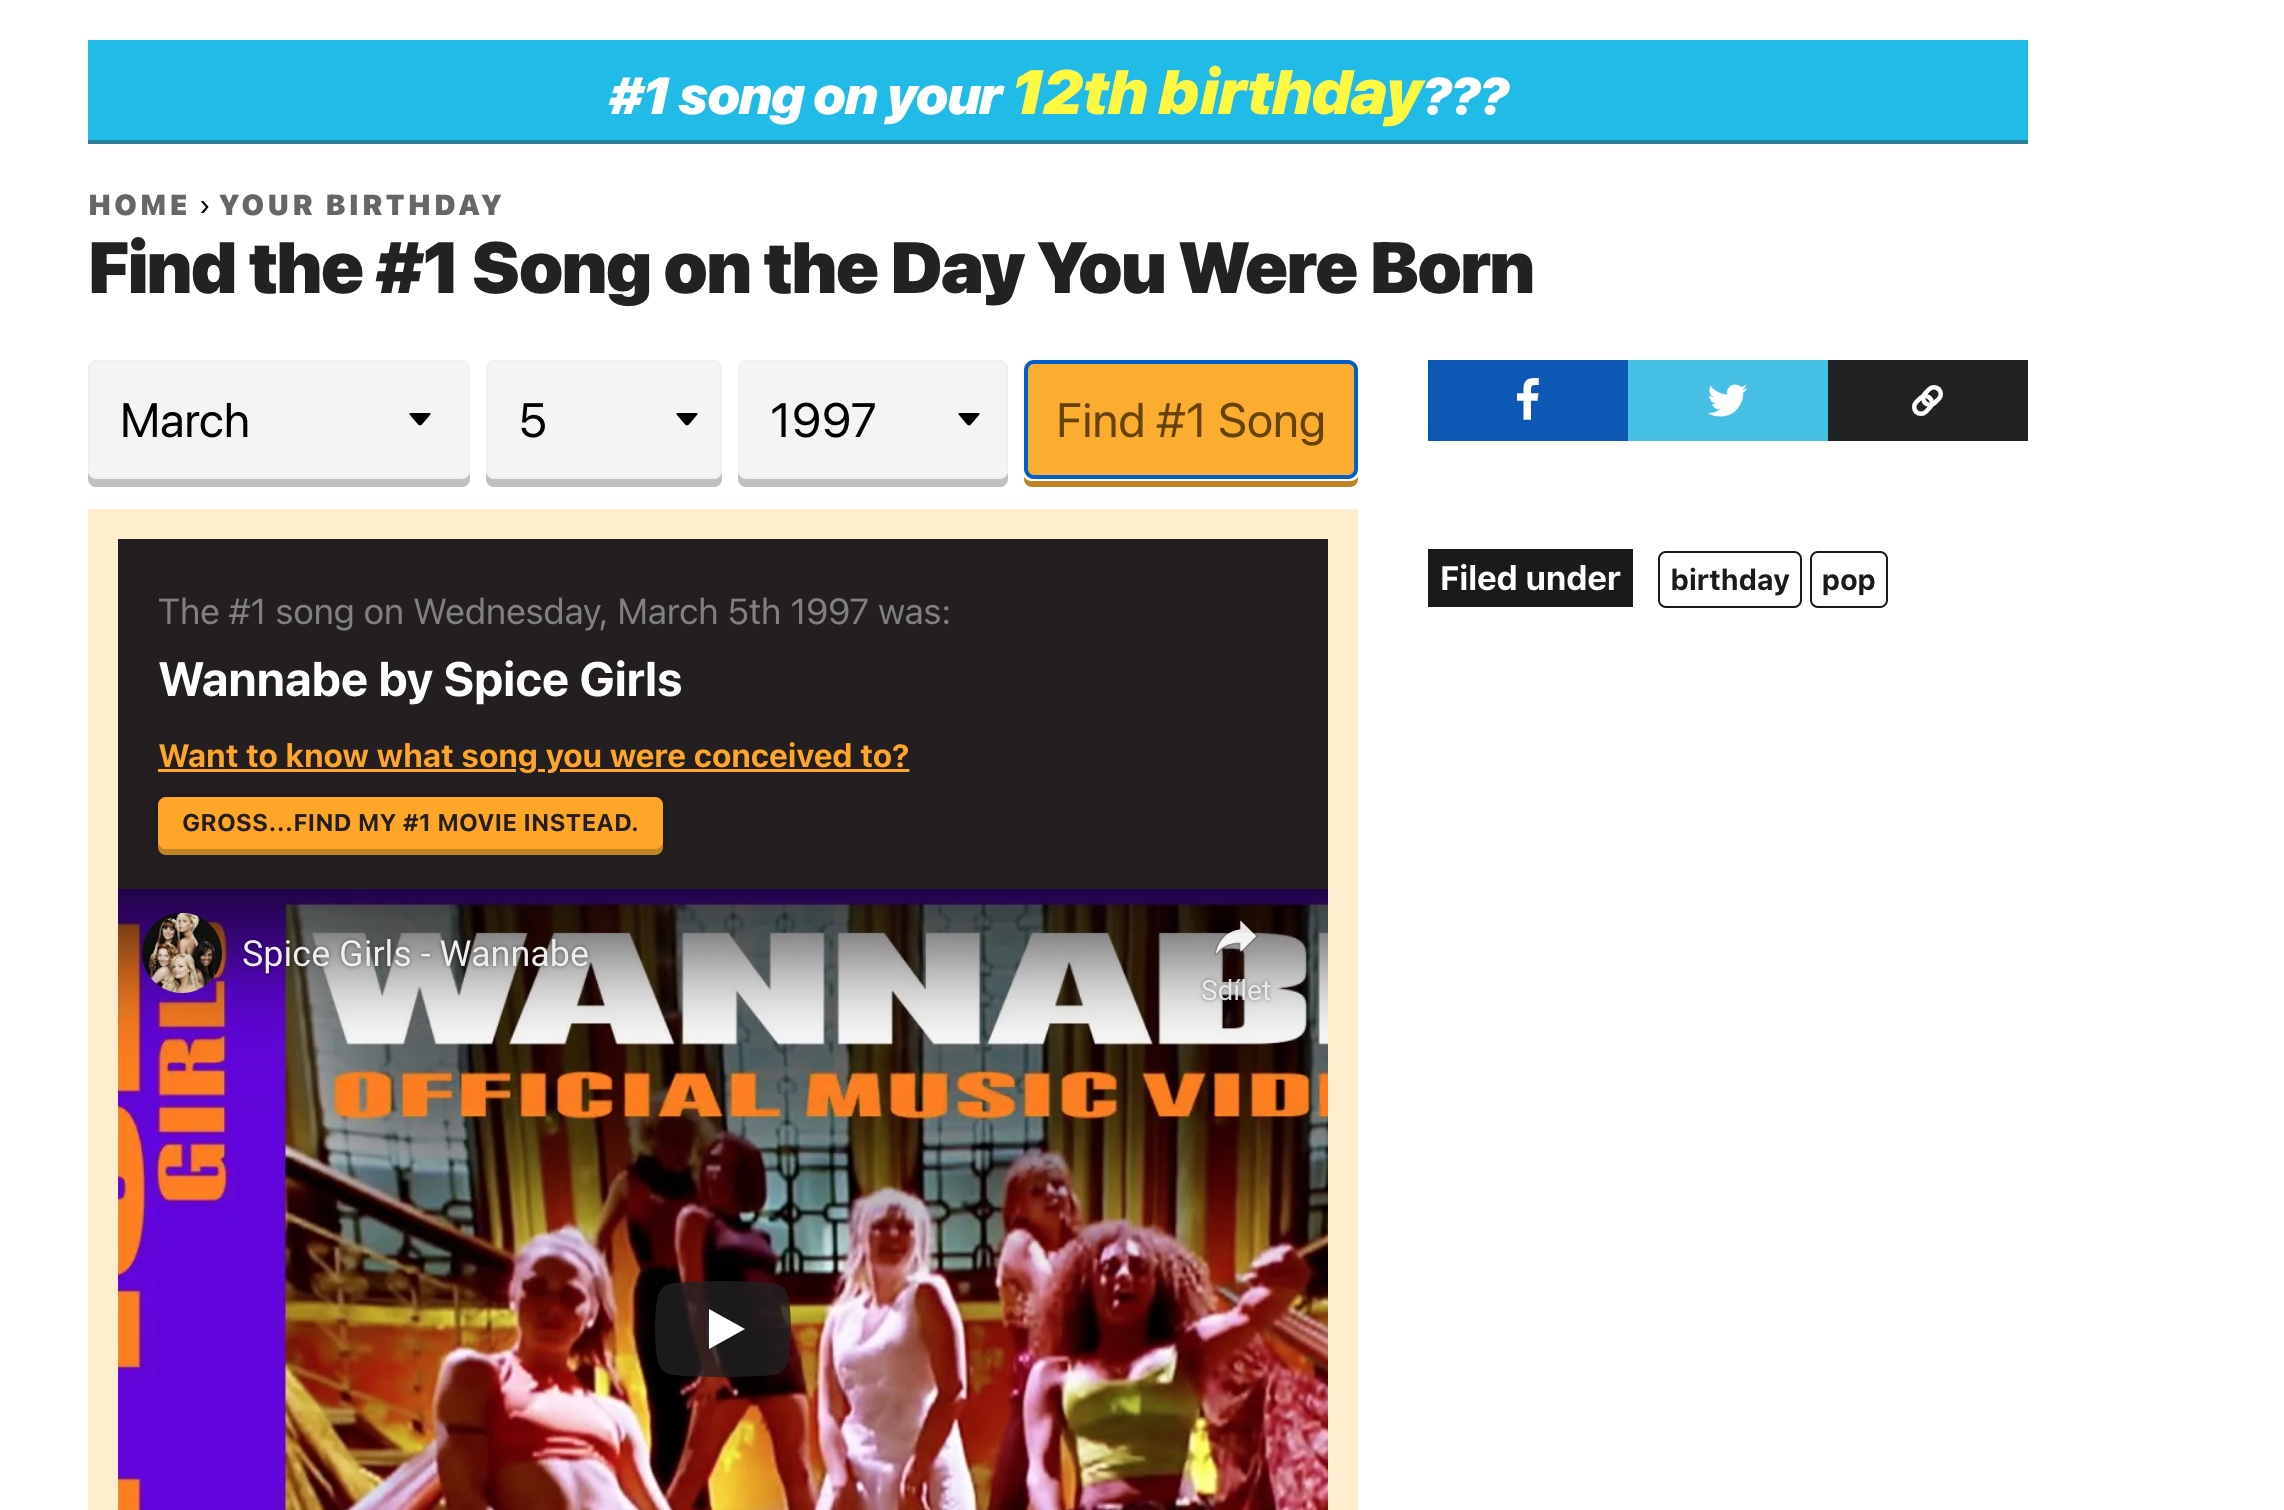
Task: Share on Twitter bird icon
Action: (1727, 400)
